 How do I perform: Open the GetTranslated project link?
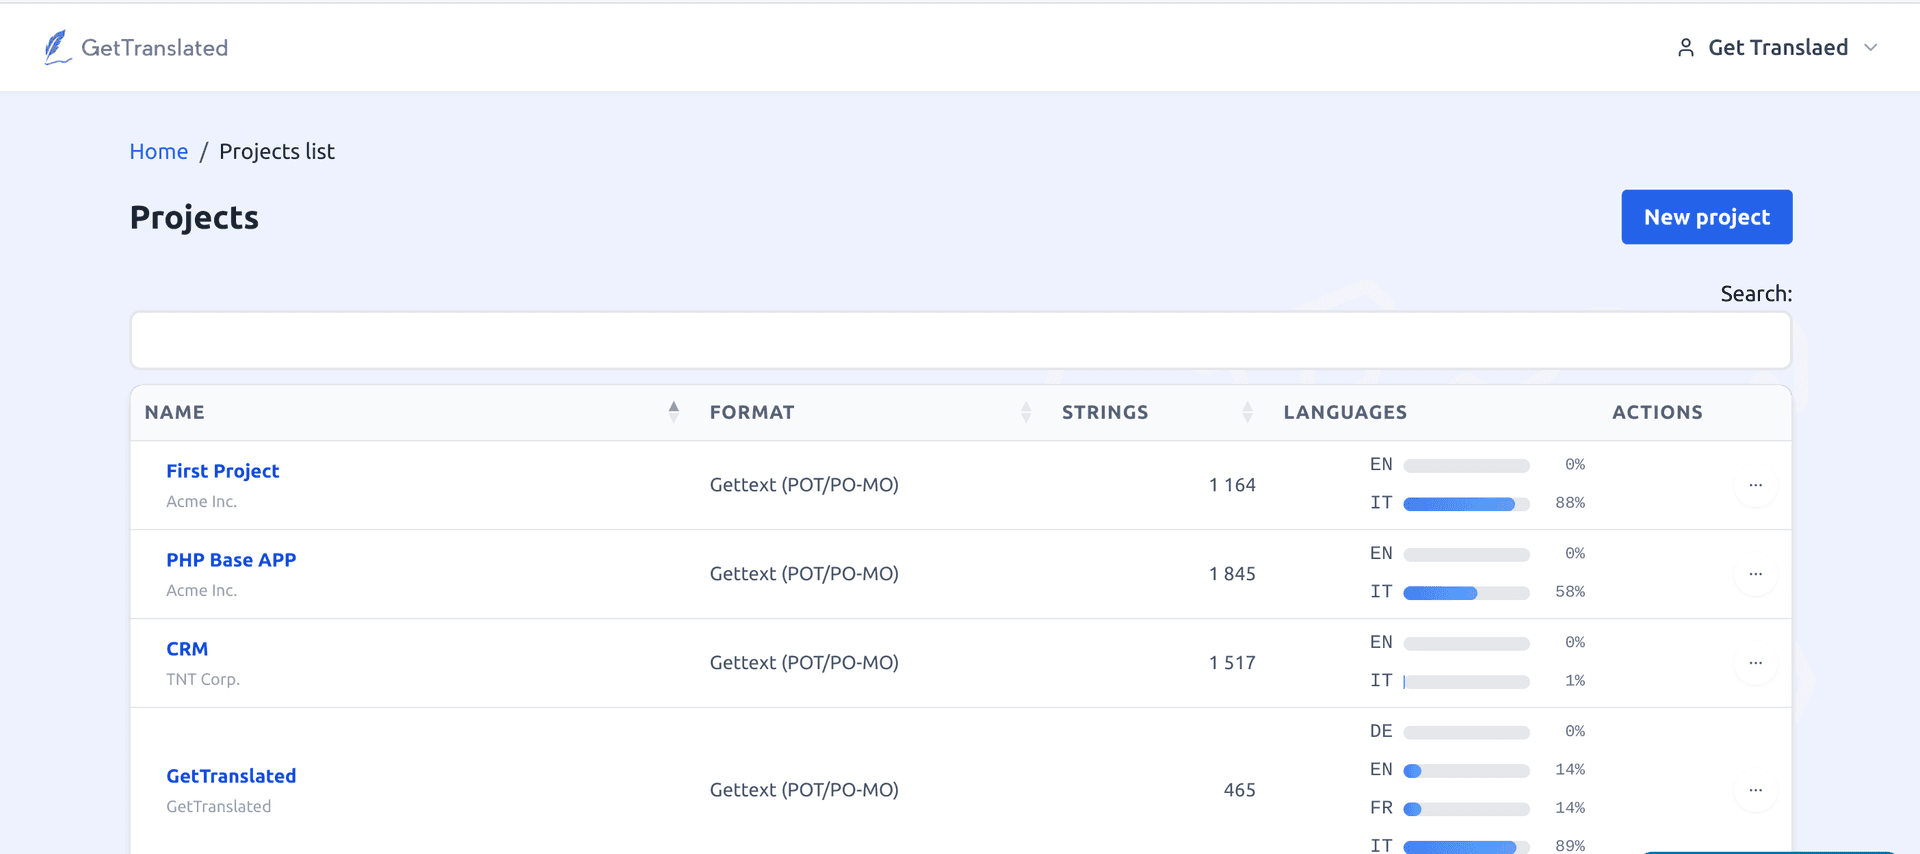(x=231, y=776)
